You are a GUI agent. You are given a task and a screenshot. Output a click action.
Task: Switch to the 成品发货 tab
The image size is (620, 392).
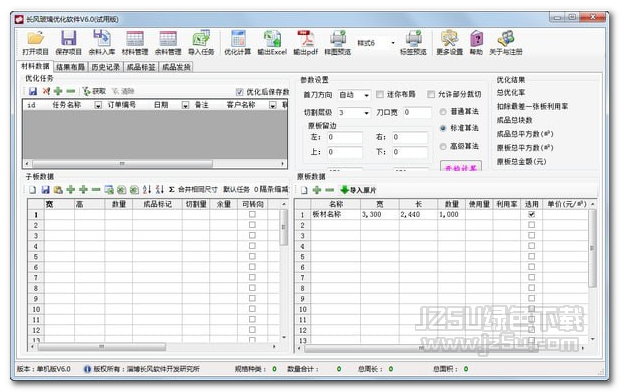(x=176, y=67)
